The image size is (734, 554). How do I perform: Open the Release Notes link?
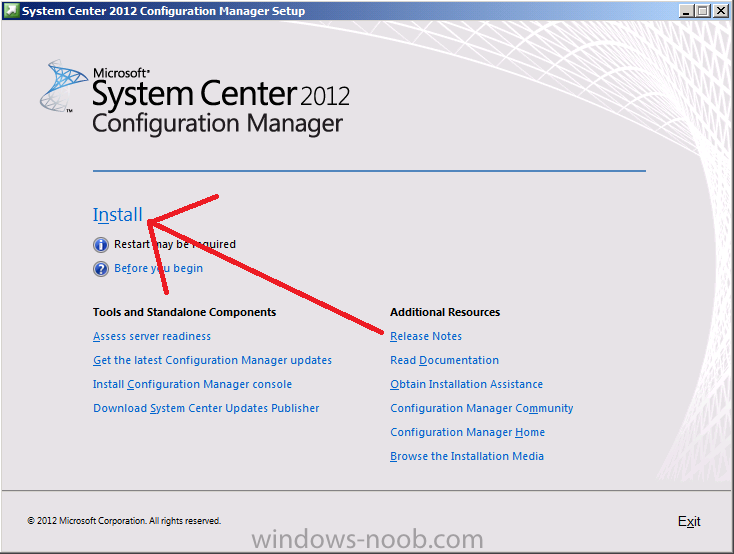[426, 336]
